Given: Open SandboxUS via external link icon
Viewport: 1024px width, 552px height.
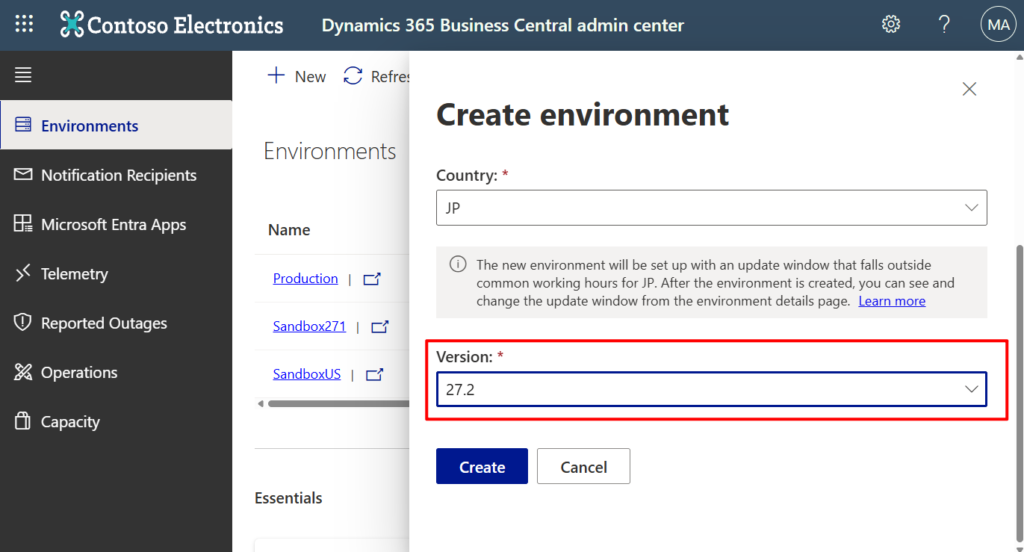Looking at the screenshot, I should coord(374,375).
